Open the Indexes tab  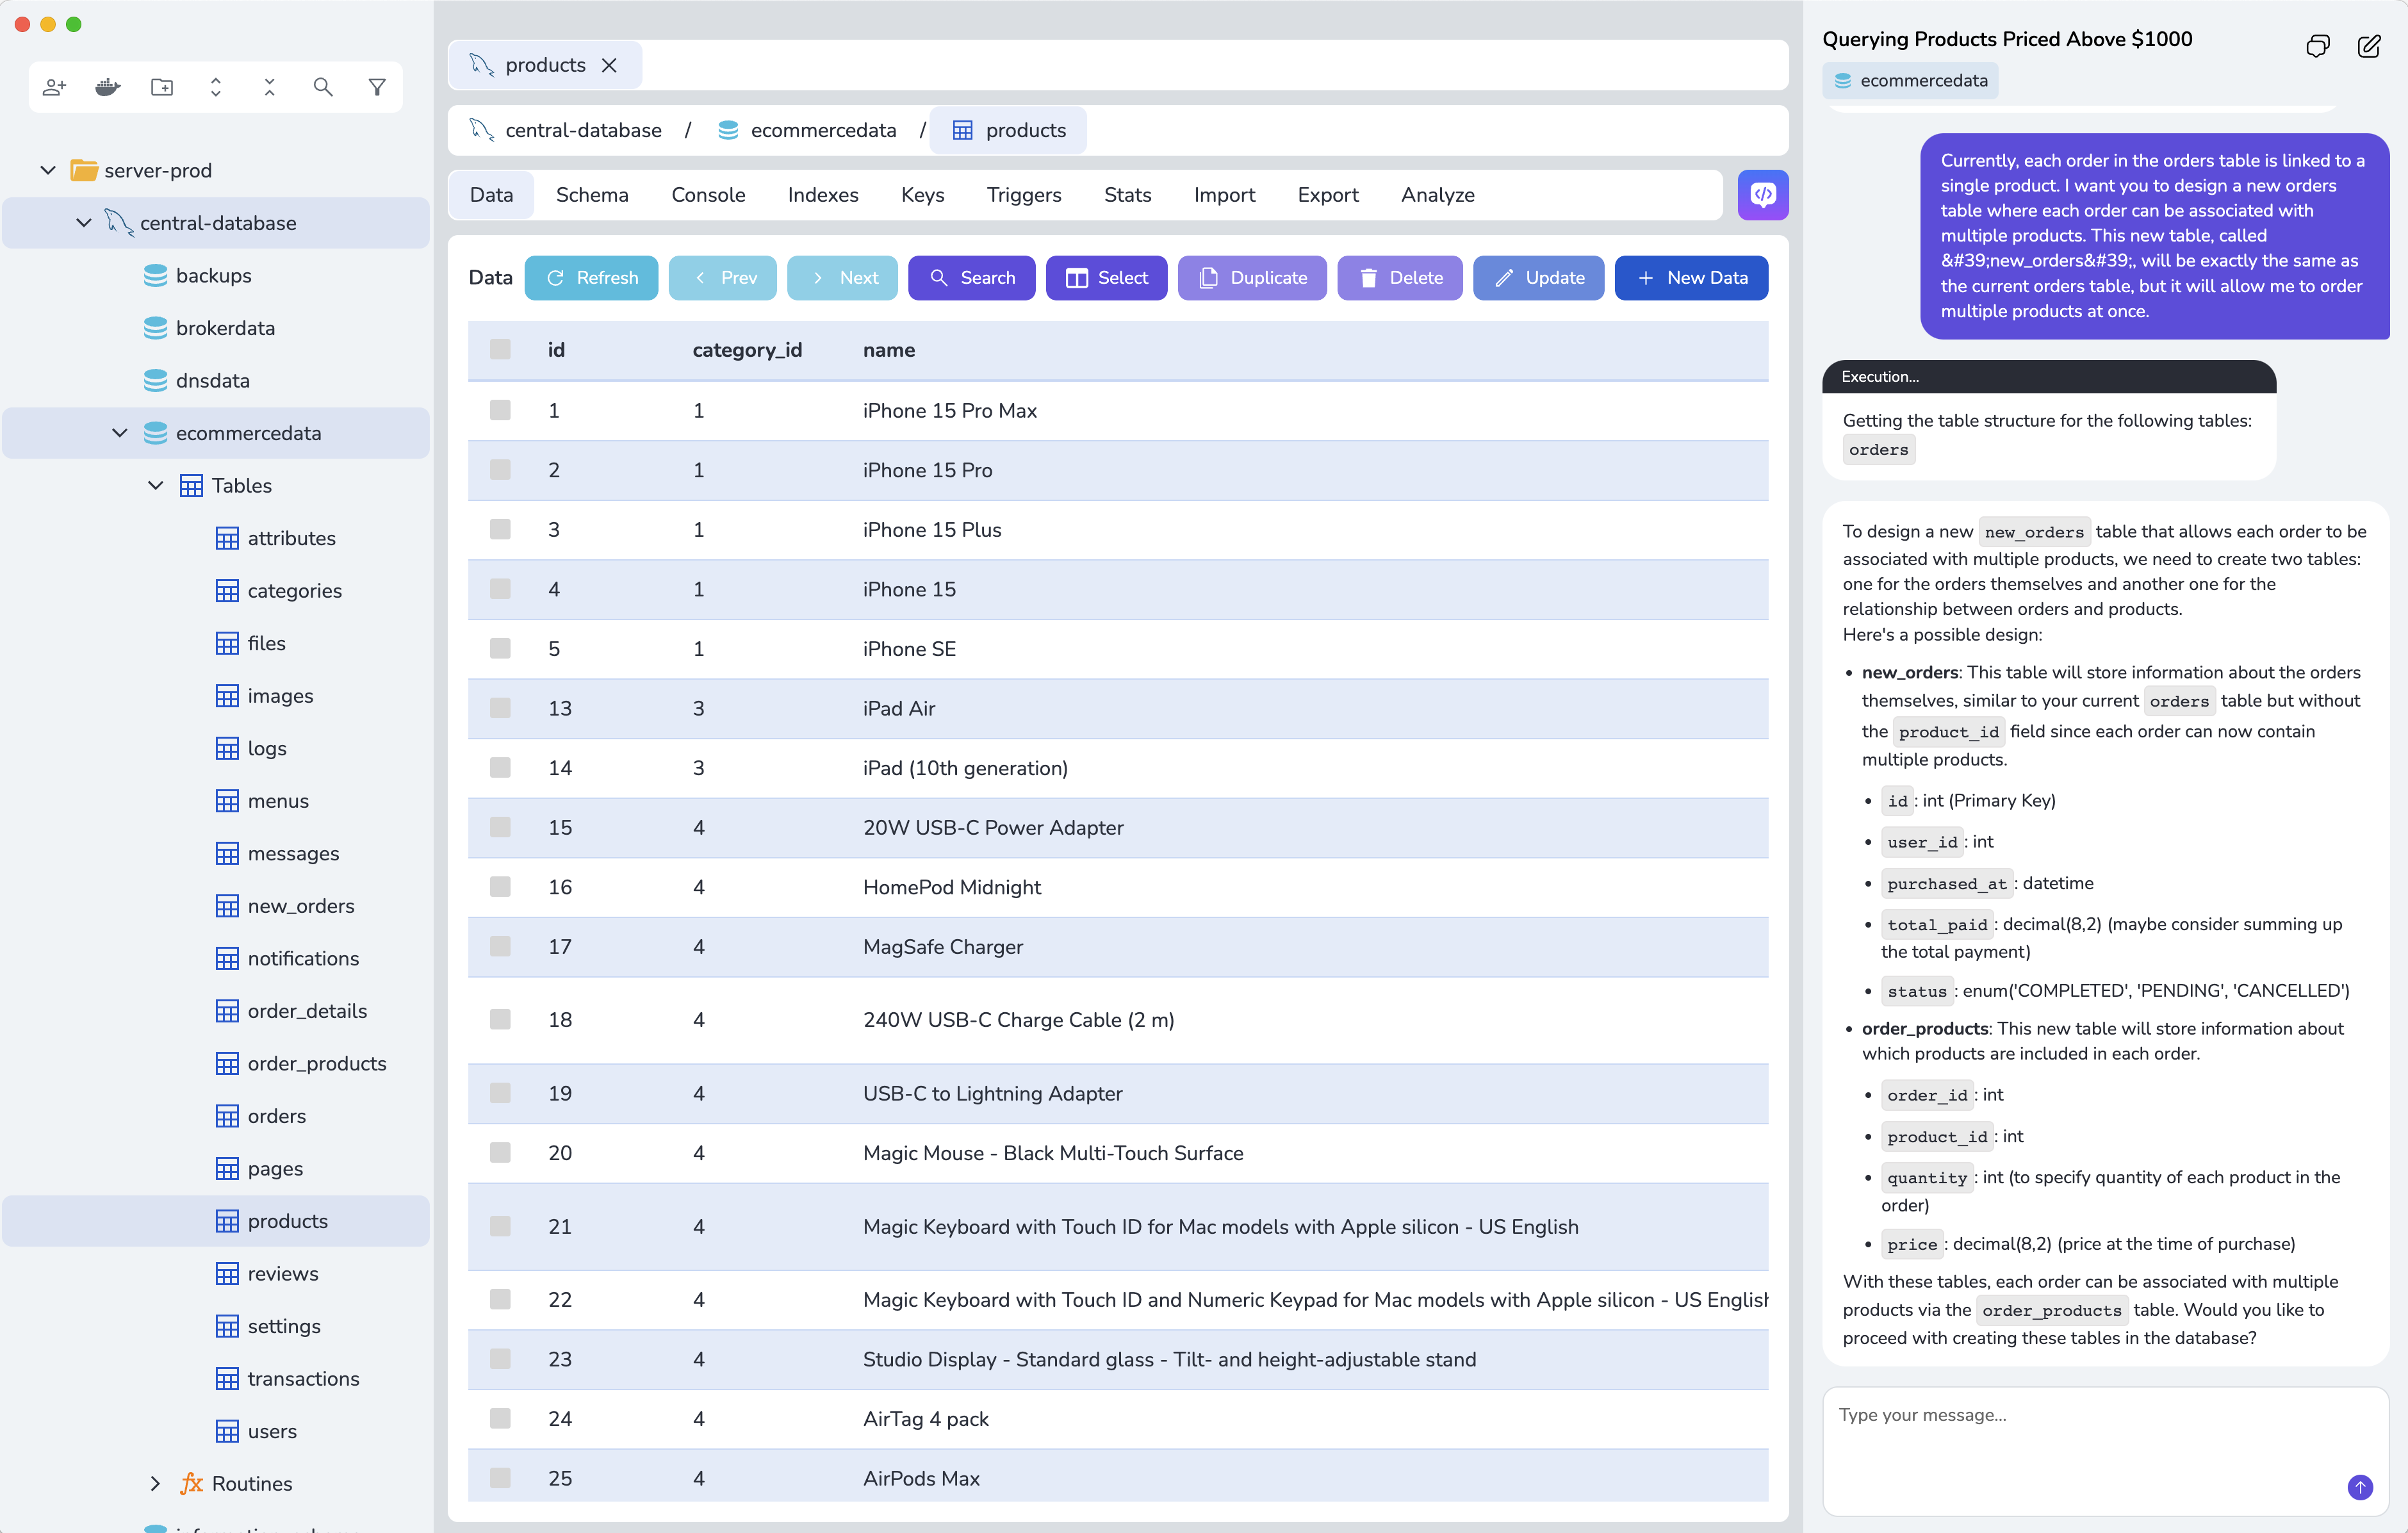(822, 195)
